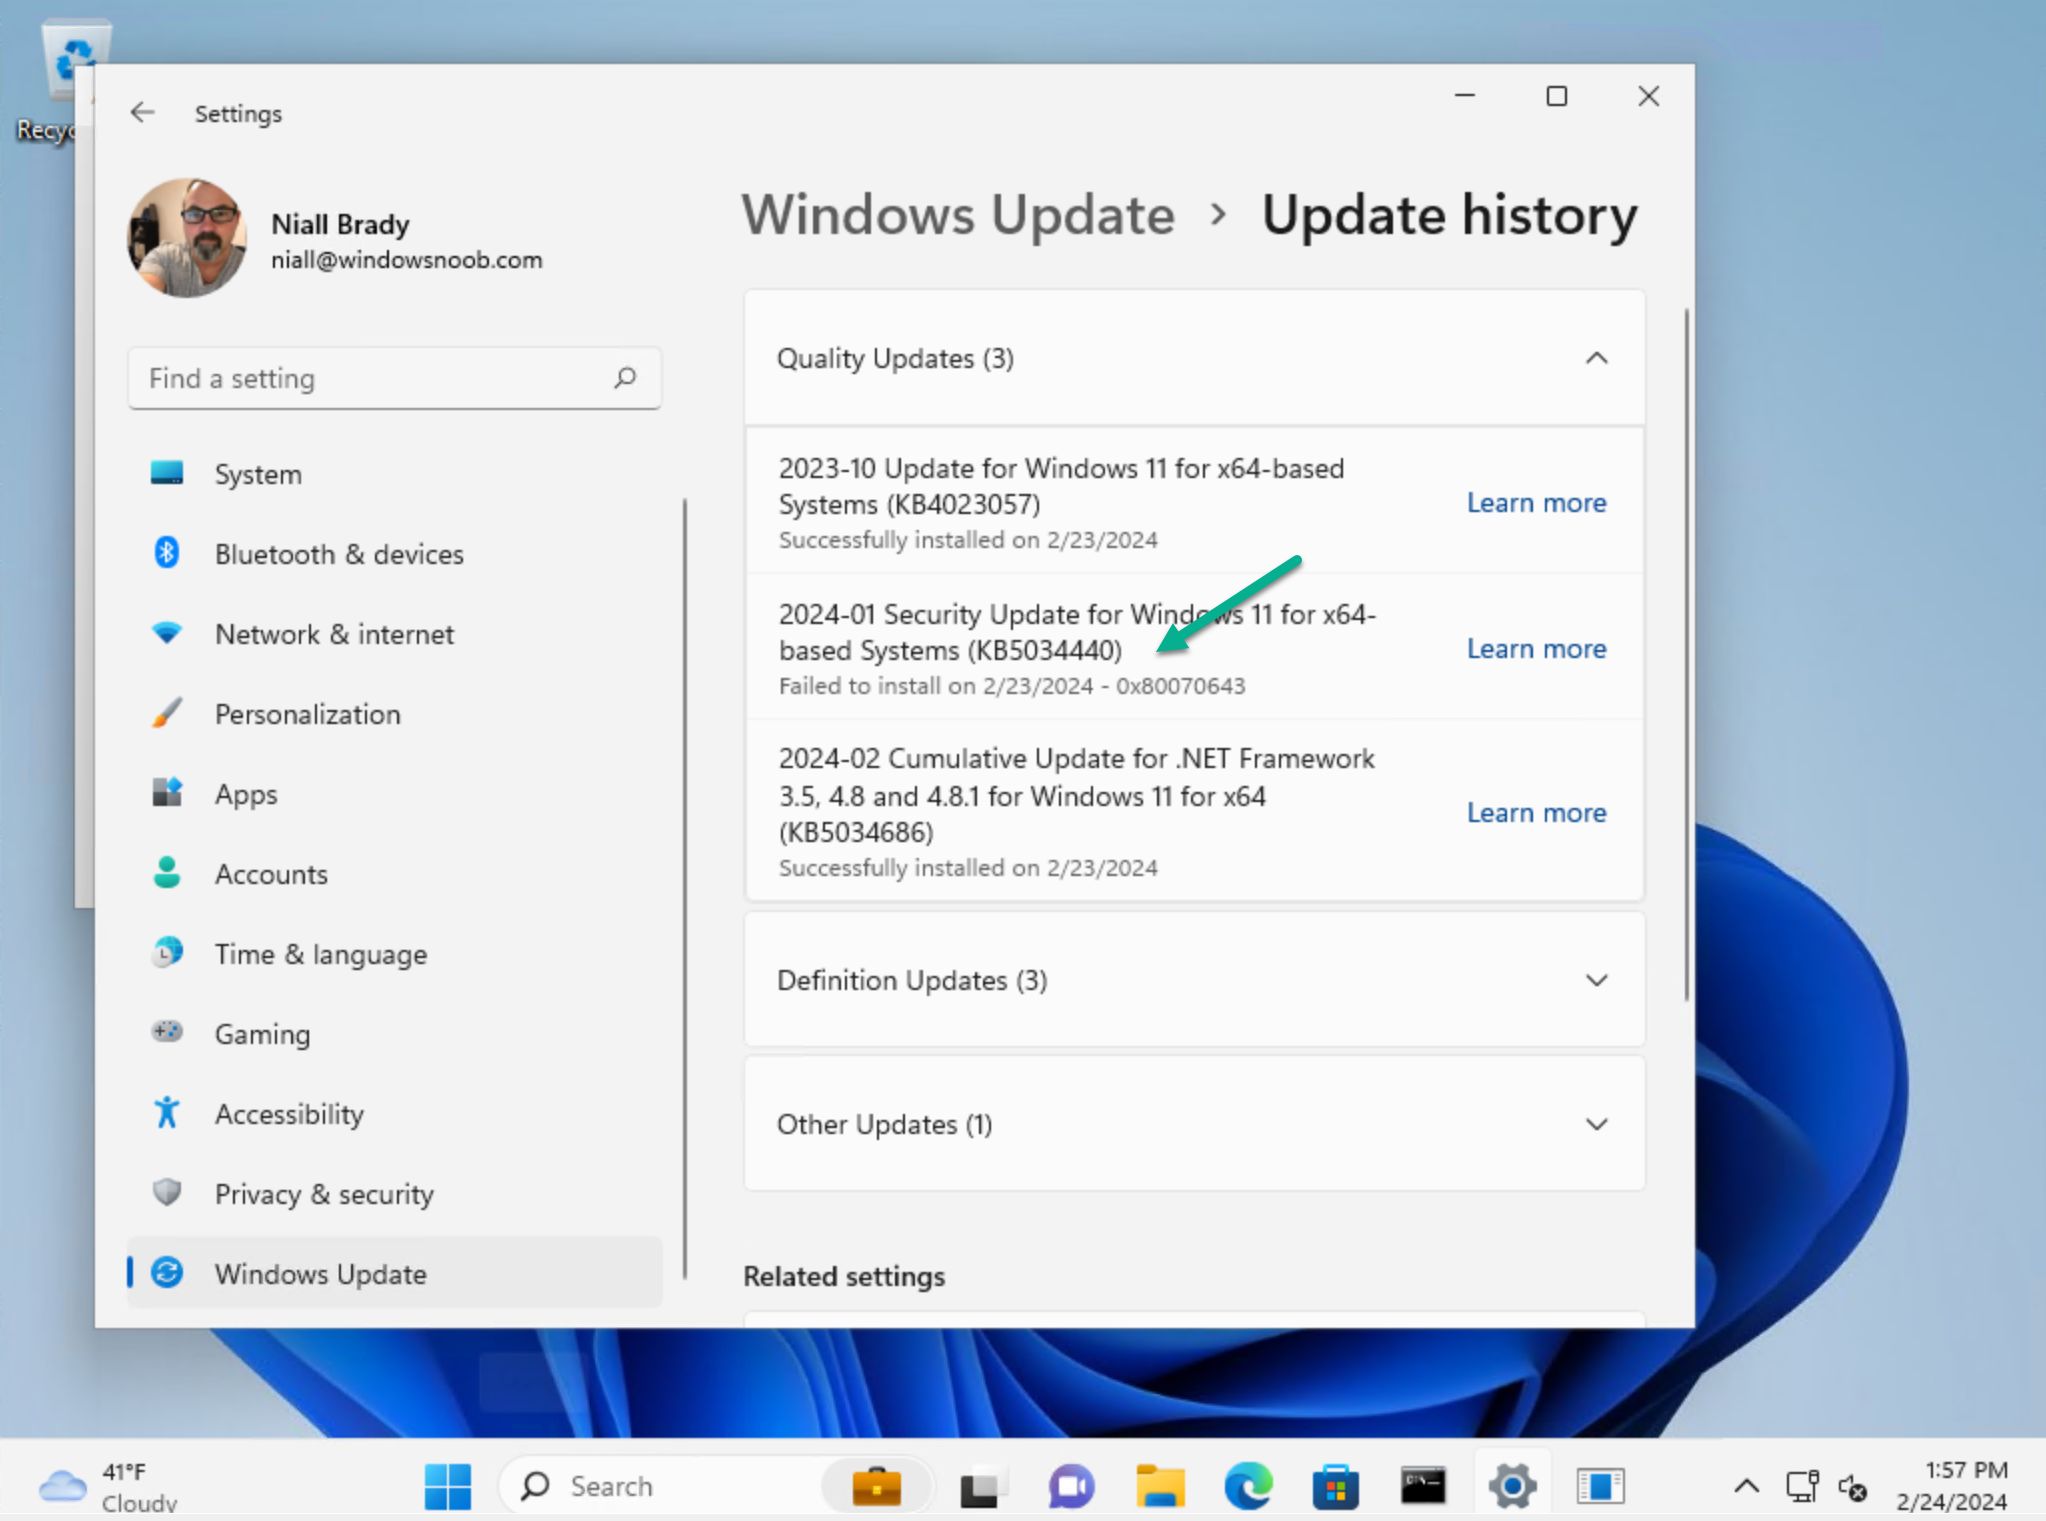Click the failed install error 0x80070643 text

click(x=1181, y=686)
